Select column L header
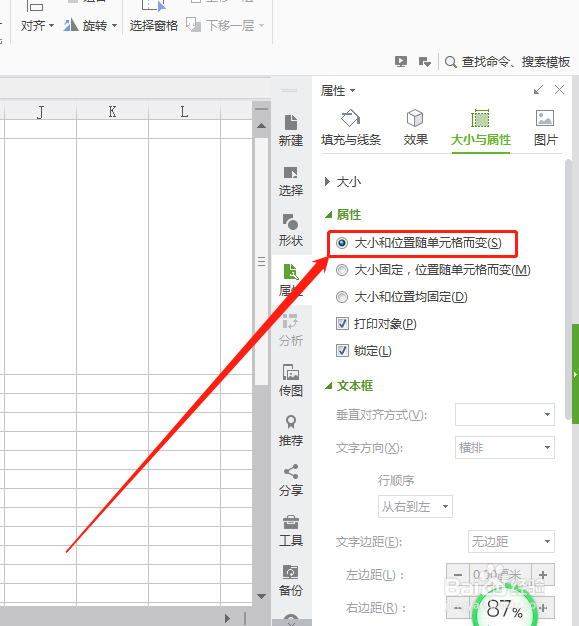The height and width of the screenshot is (626, 579). tap(184, 111)
